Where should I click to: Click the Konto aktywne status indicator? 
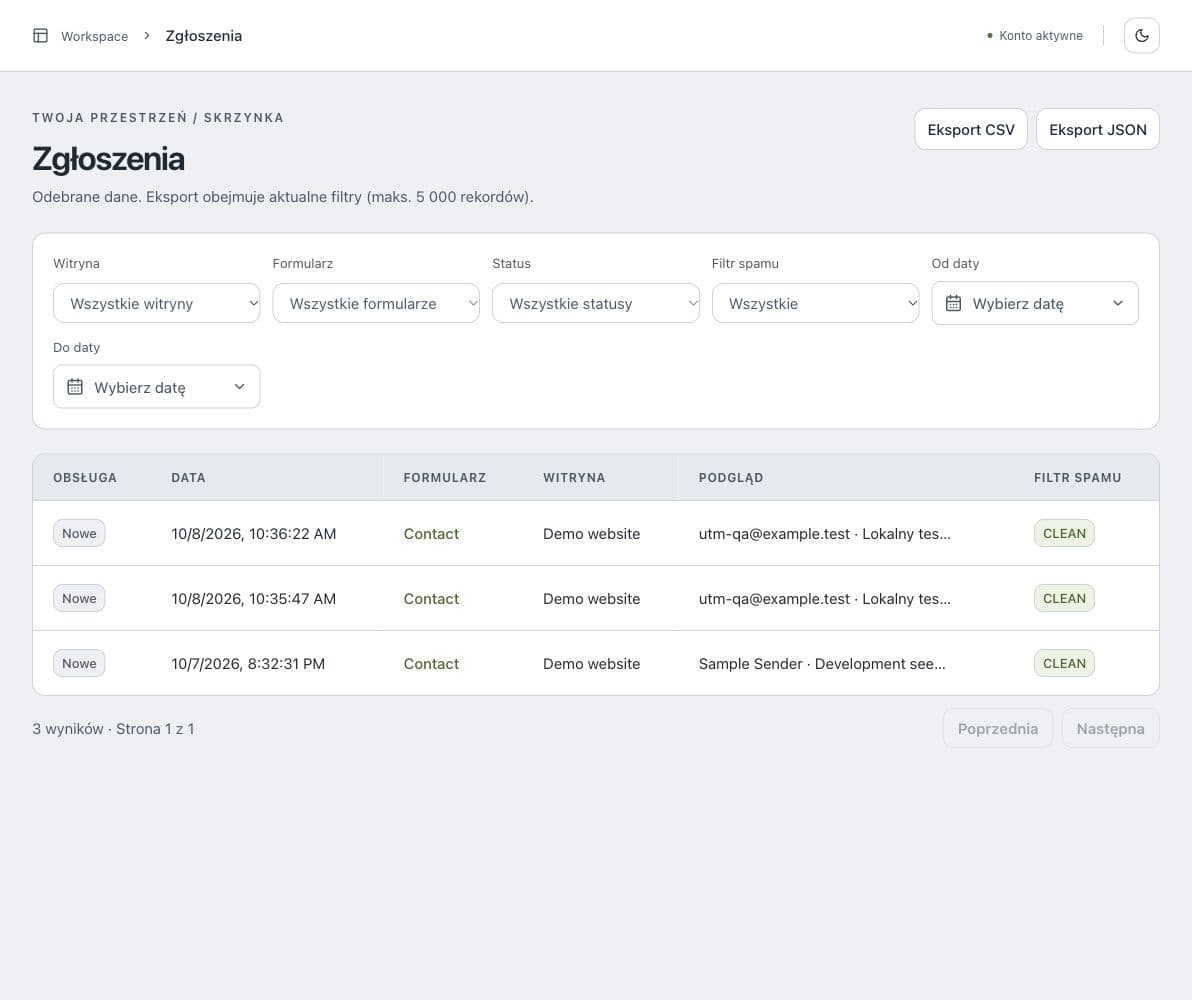1035,36
